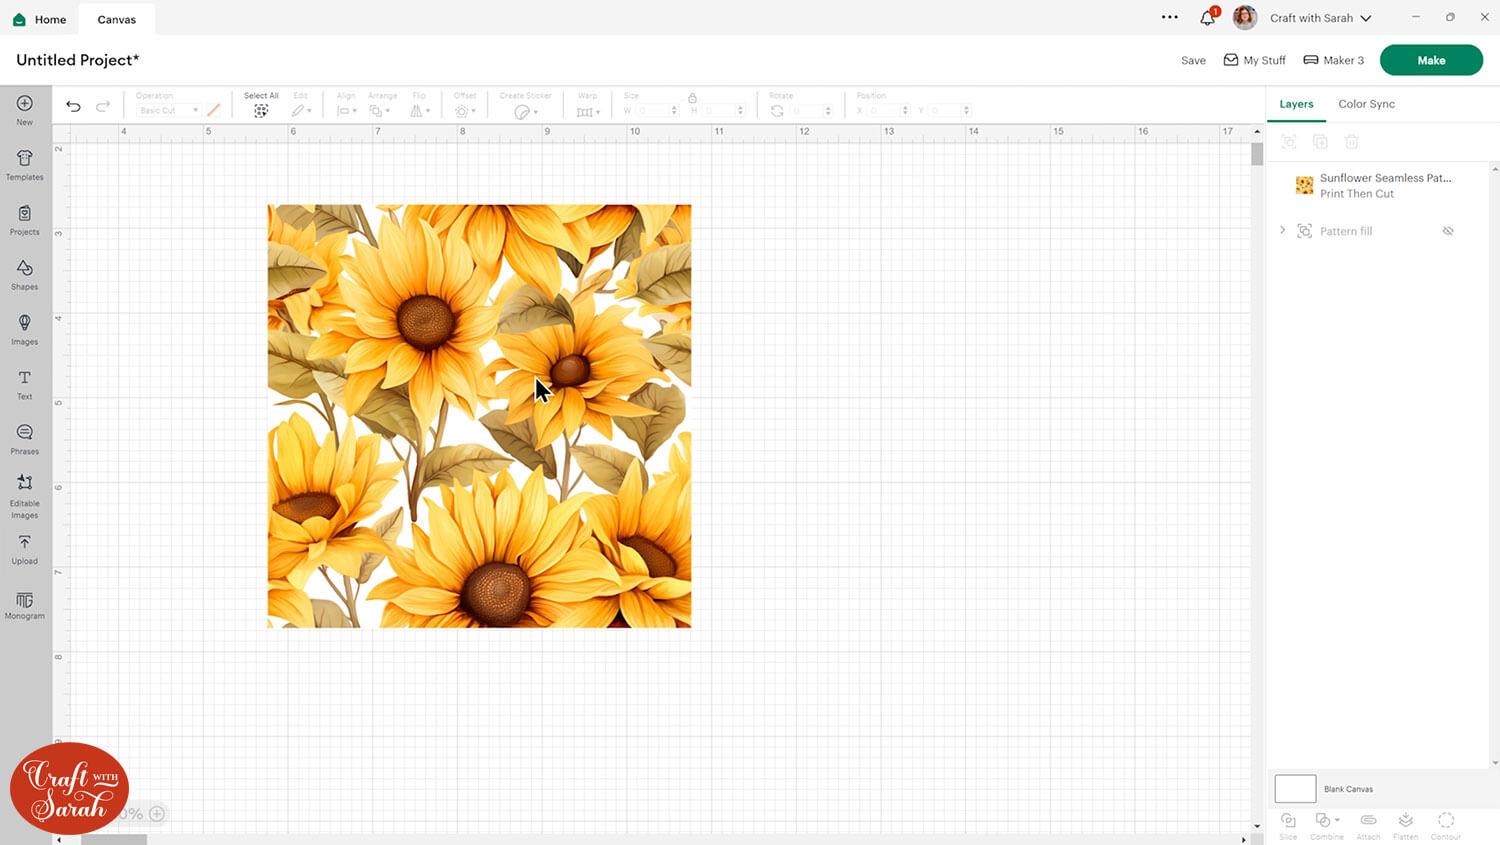Viewport: 1500px width, 845px height.
Task: Open the notifications bell
Action: click(x=1207, y=18)
